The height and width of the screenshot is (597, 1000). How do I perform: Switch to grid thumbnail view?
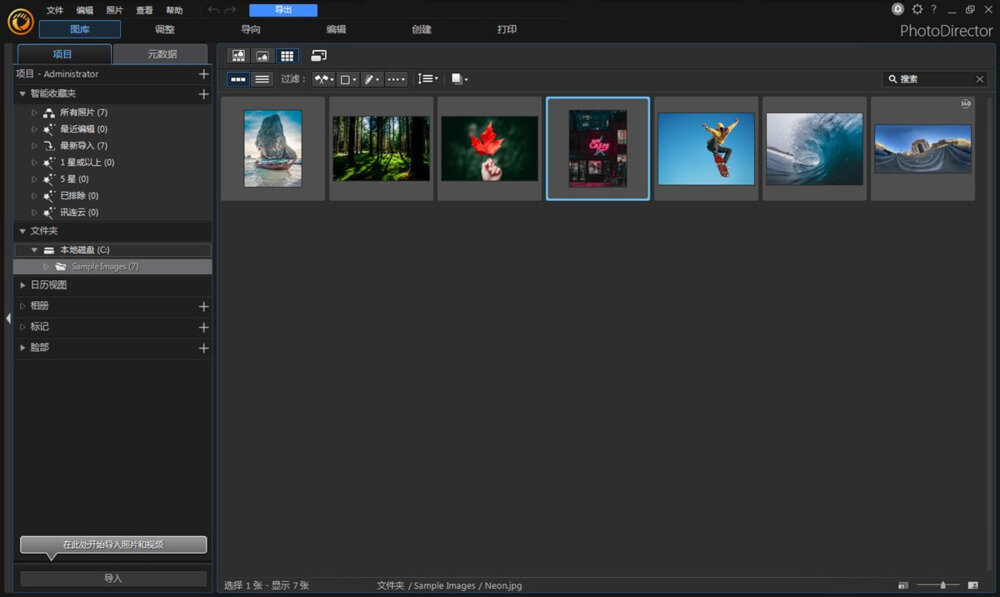(x=287, y=55)
